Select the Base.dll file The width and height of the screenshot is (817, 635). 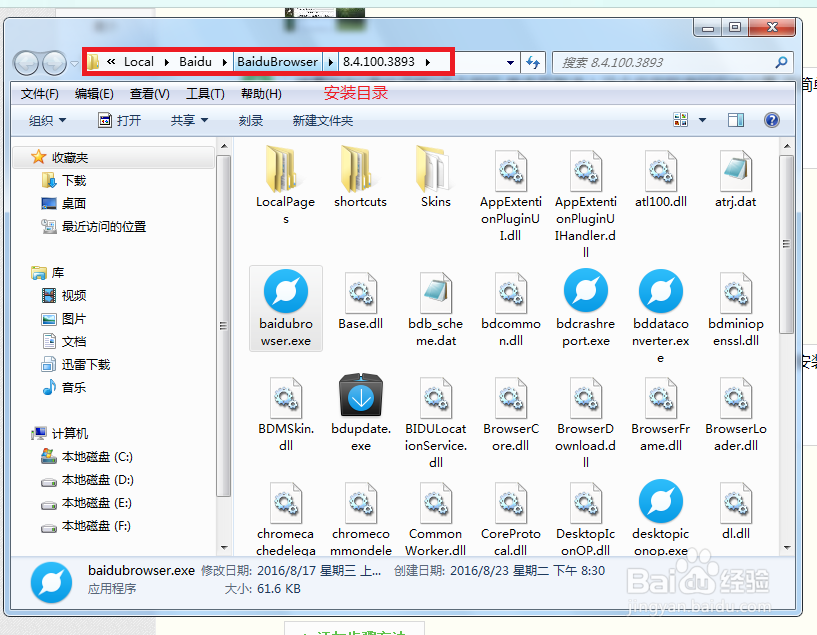[360, 301]
